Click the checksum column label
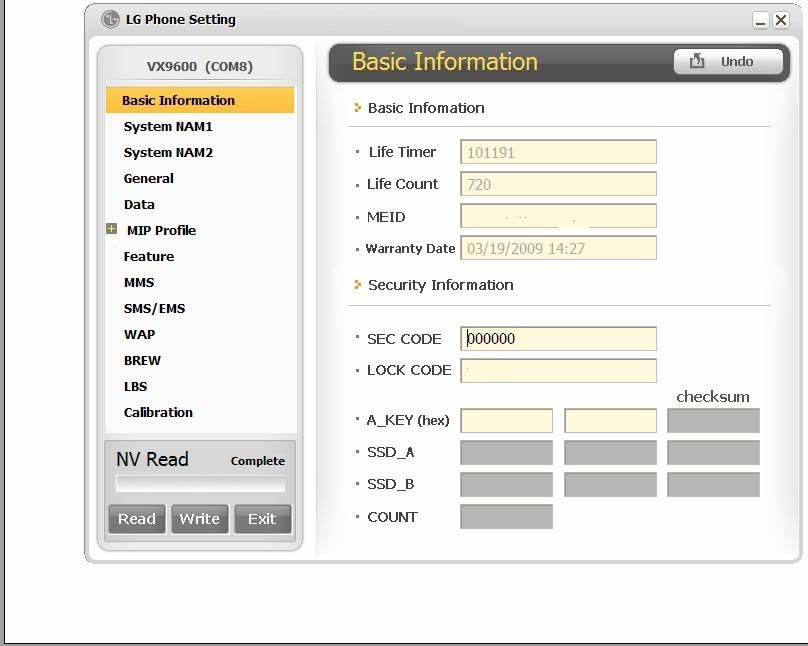 coord(713,397)
